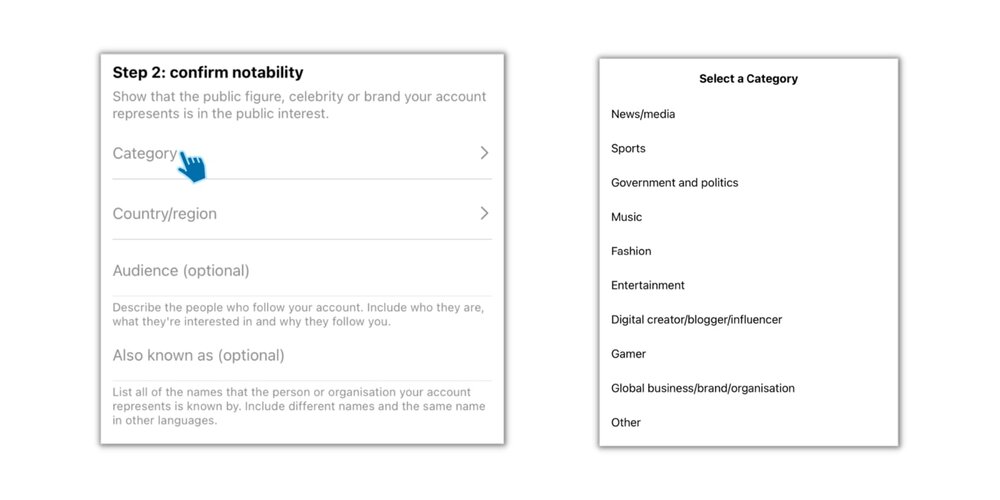Select the News/media category
This screenshot has height=500, width=1000.
643,114
